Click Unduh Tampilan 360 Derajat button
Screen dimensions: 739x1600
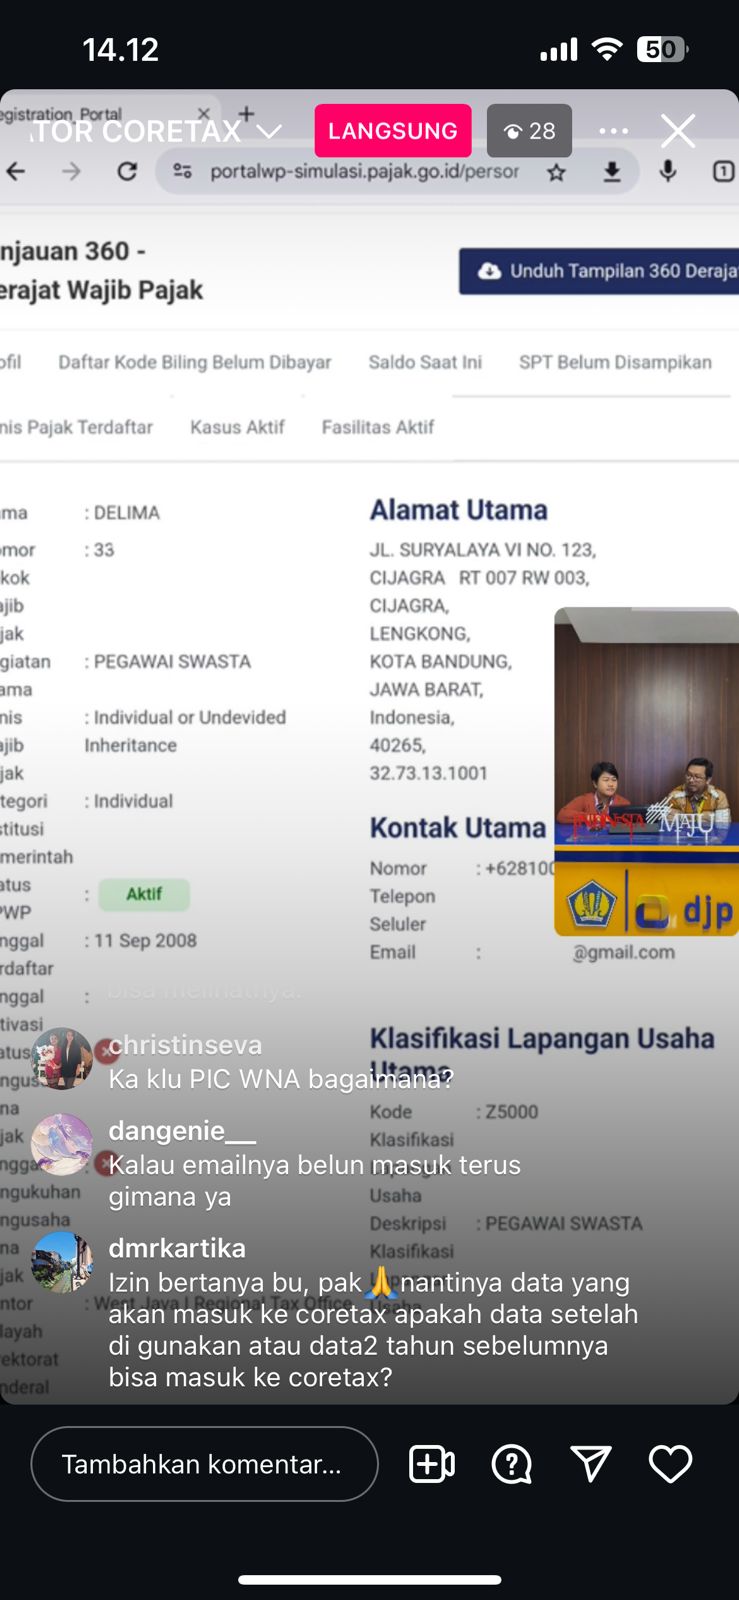pos(600,271)
